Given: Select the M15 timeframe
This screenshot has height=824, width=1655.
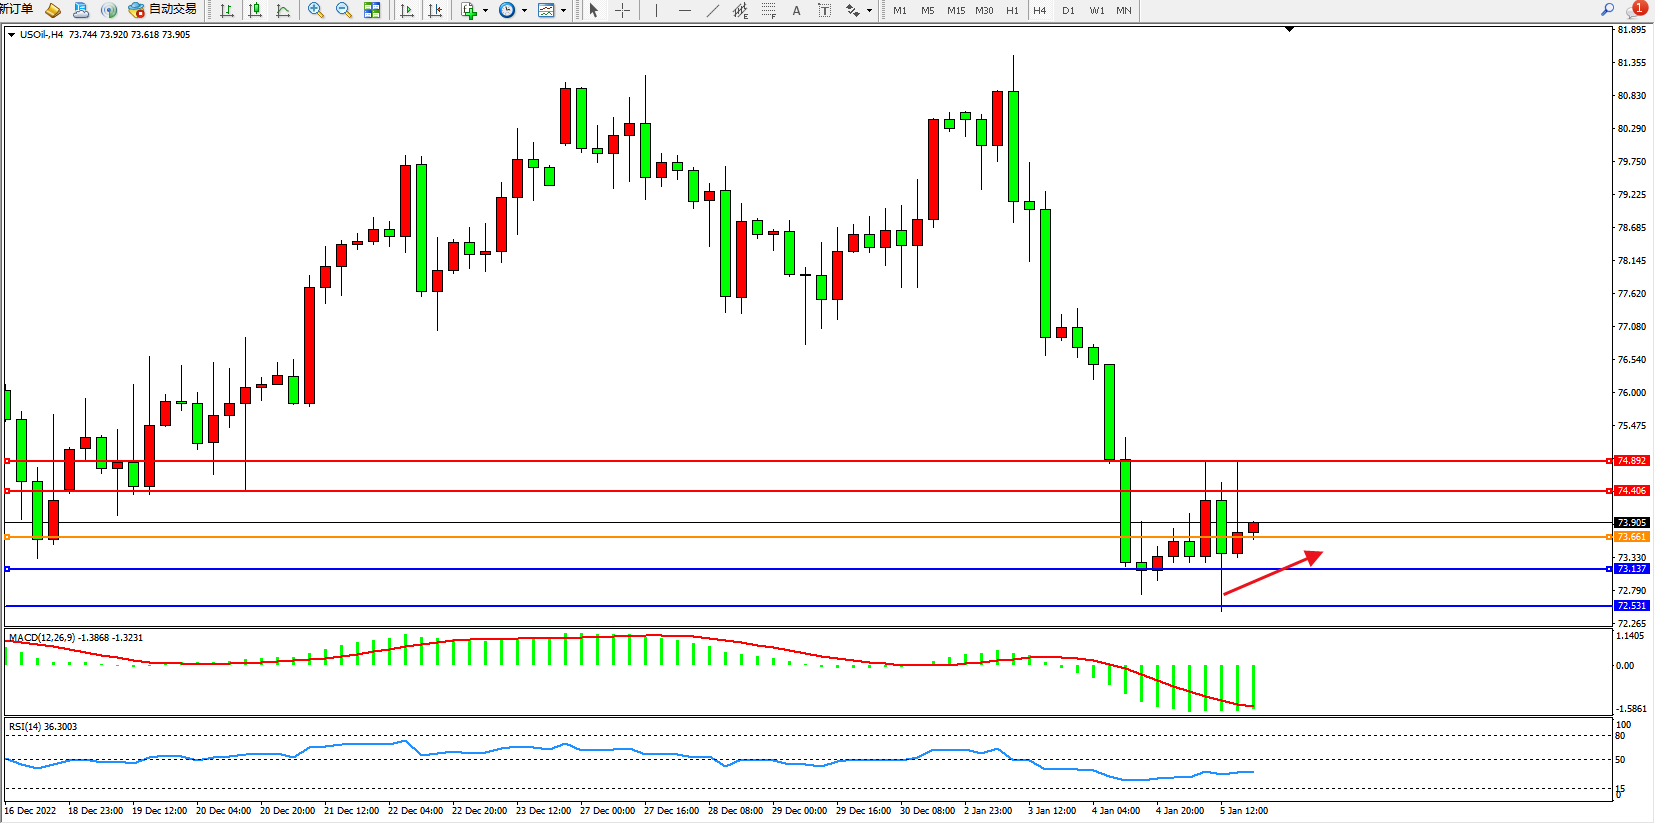Looking at the screenshot, I should point(956,10).
